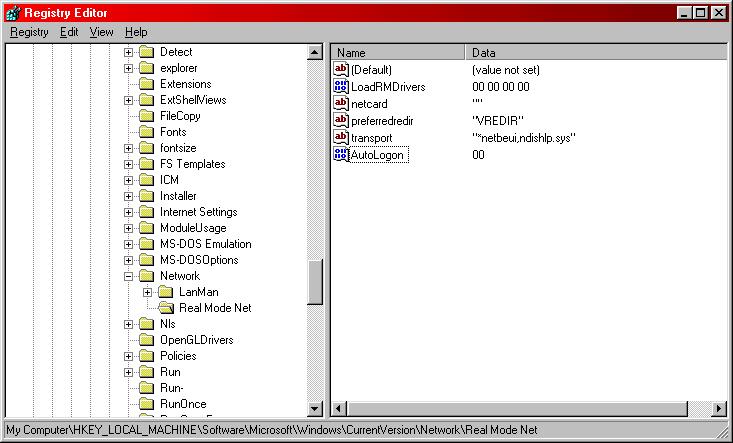Viewport: 733px width, 443px height.
Task: Expand the Nls key
Action: click(x=128, y=324)
